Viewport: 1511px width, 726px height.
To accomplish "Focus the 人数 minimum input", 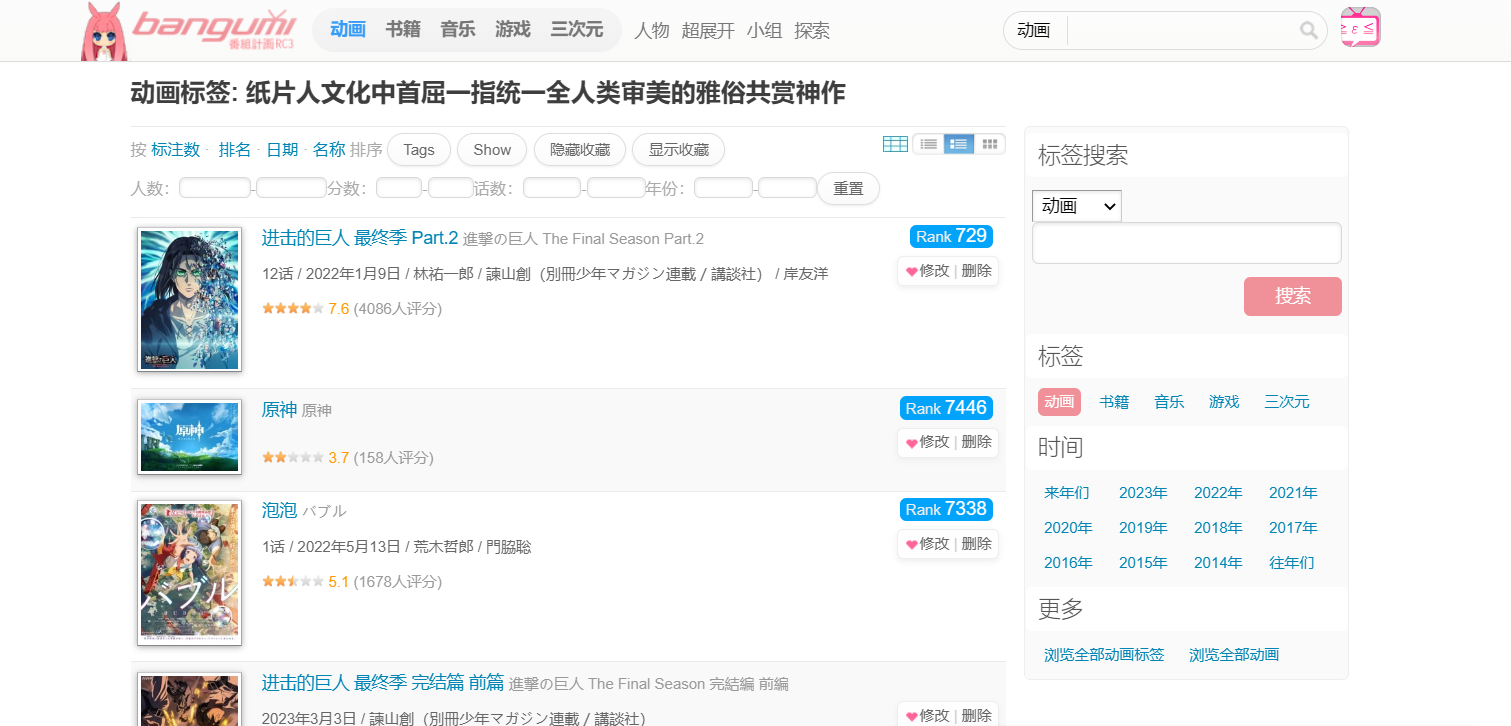I will (x=215, y=188).
